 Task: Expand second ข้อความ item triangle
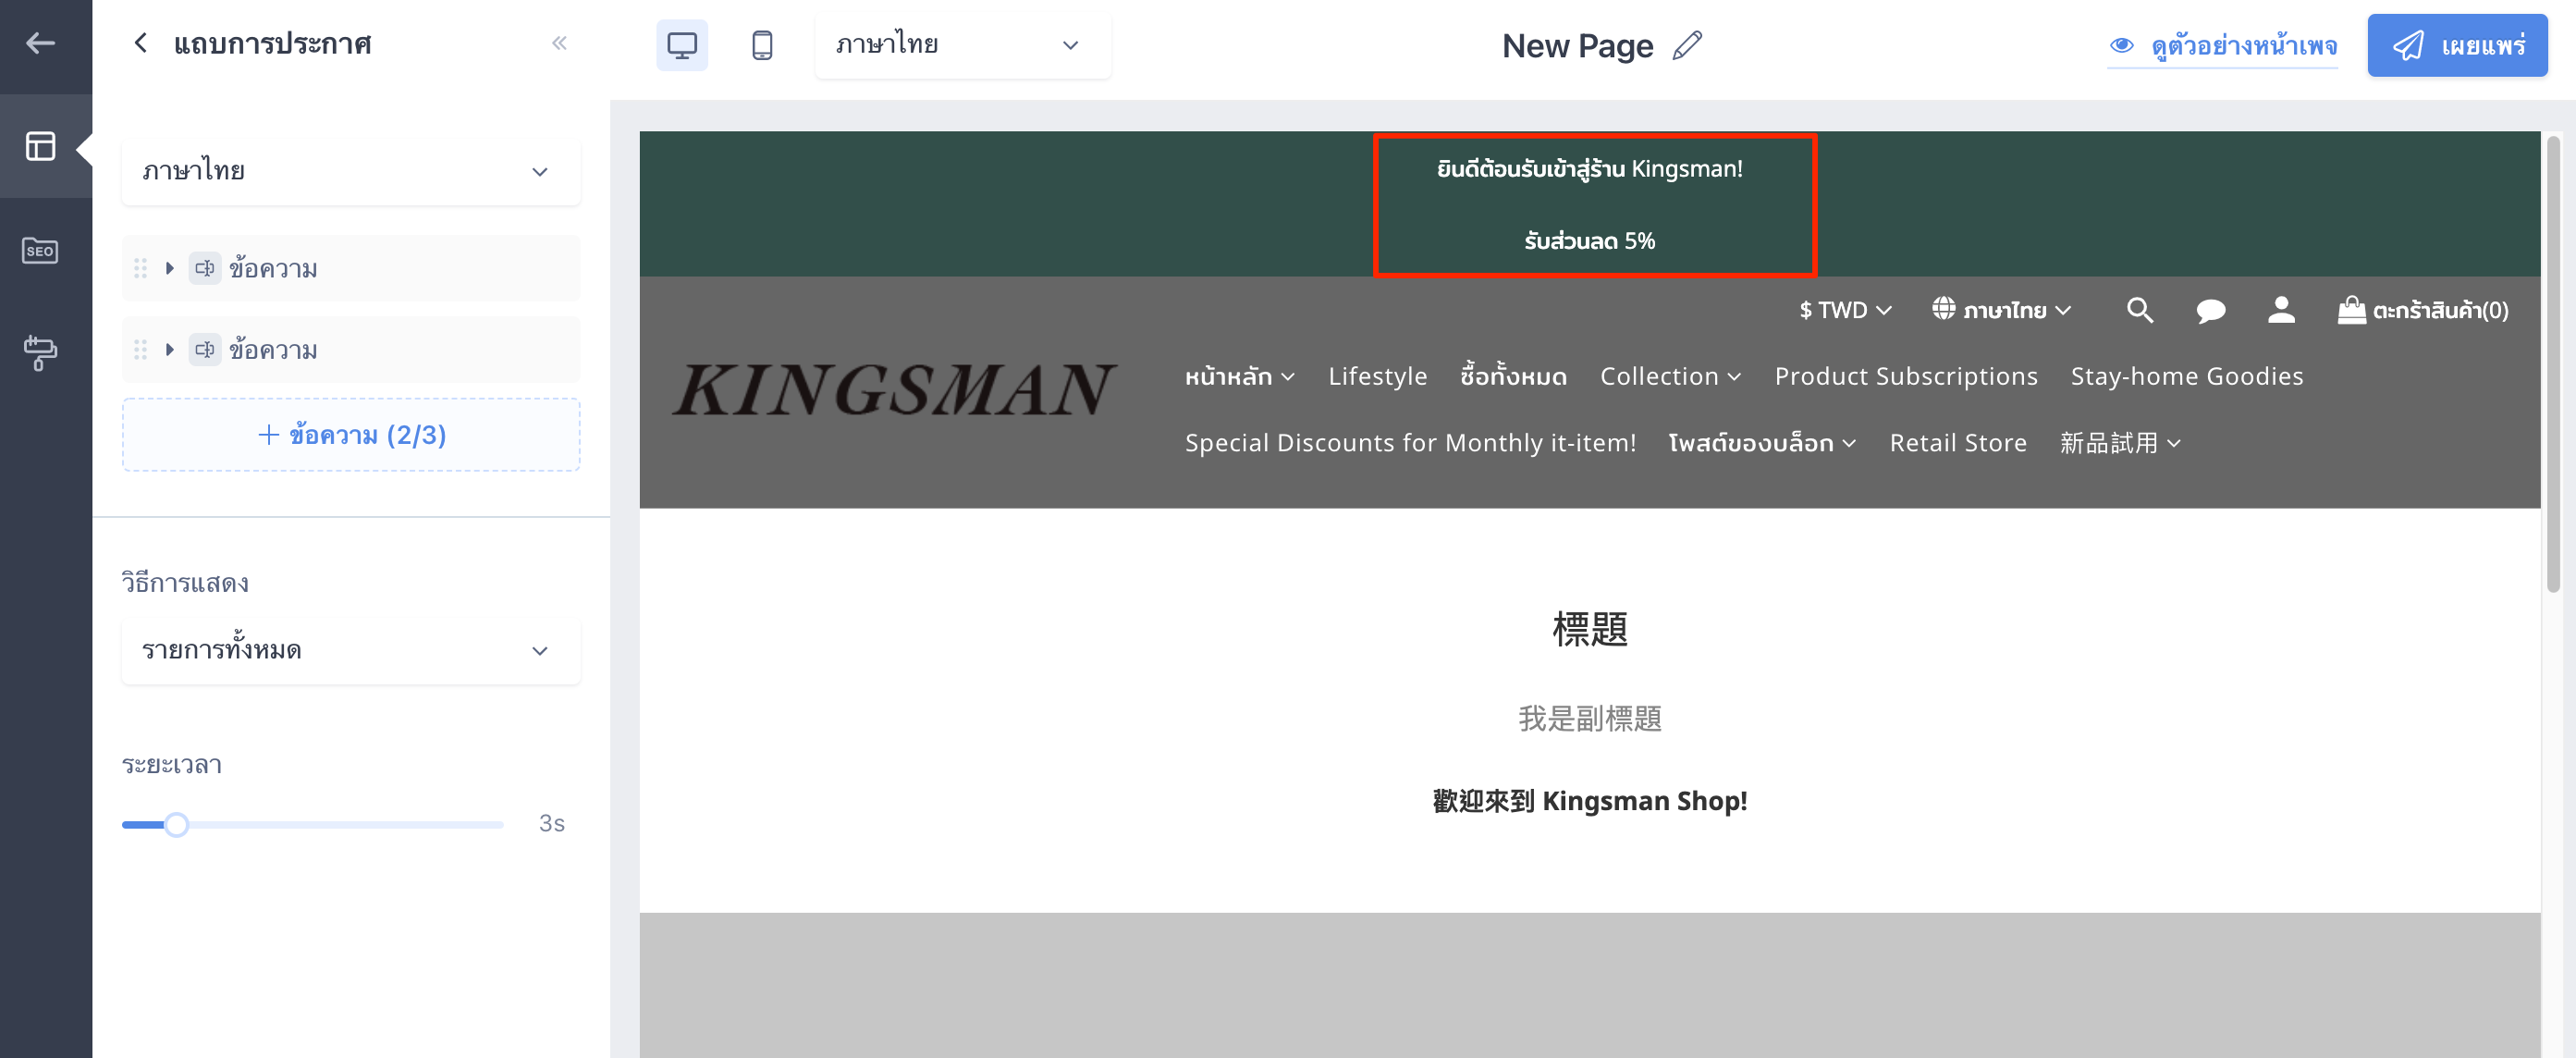click(170, 349)
